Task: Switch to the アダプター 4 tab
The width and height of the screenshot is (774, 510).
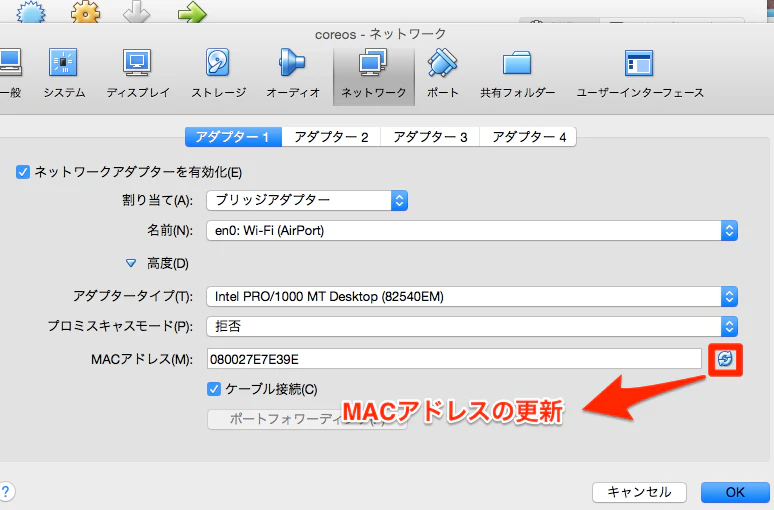Action: click(x=528, y=137)
